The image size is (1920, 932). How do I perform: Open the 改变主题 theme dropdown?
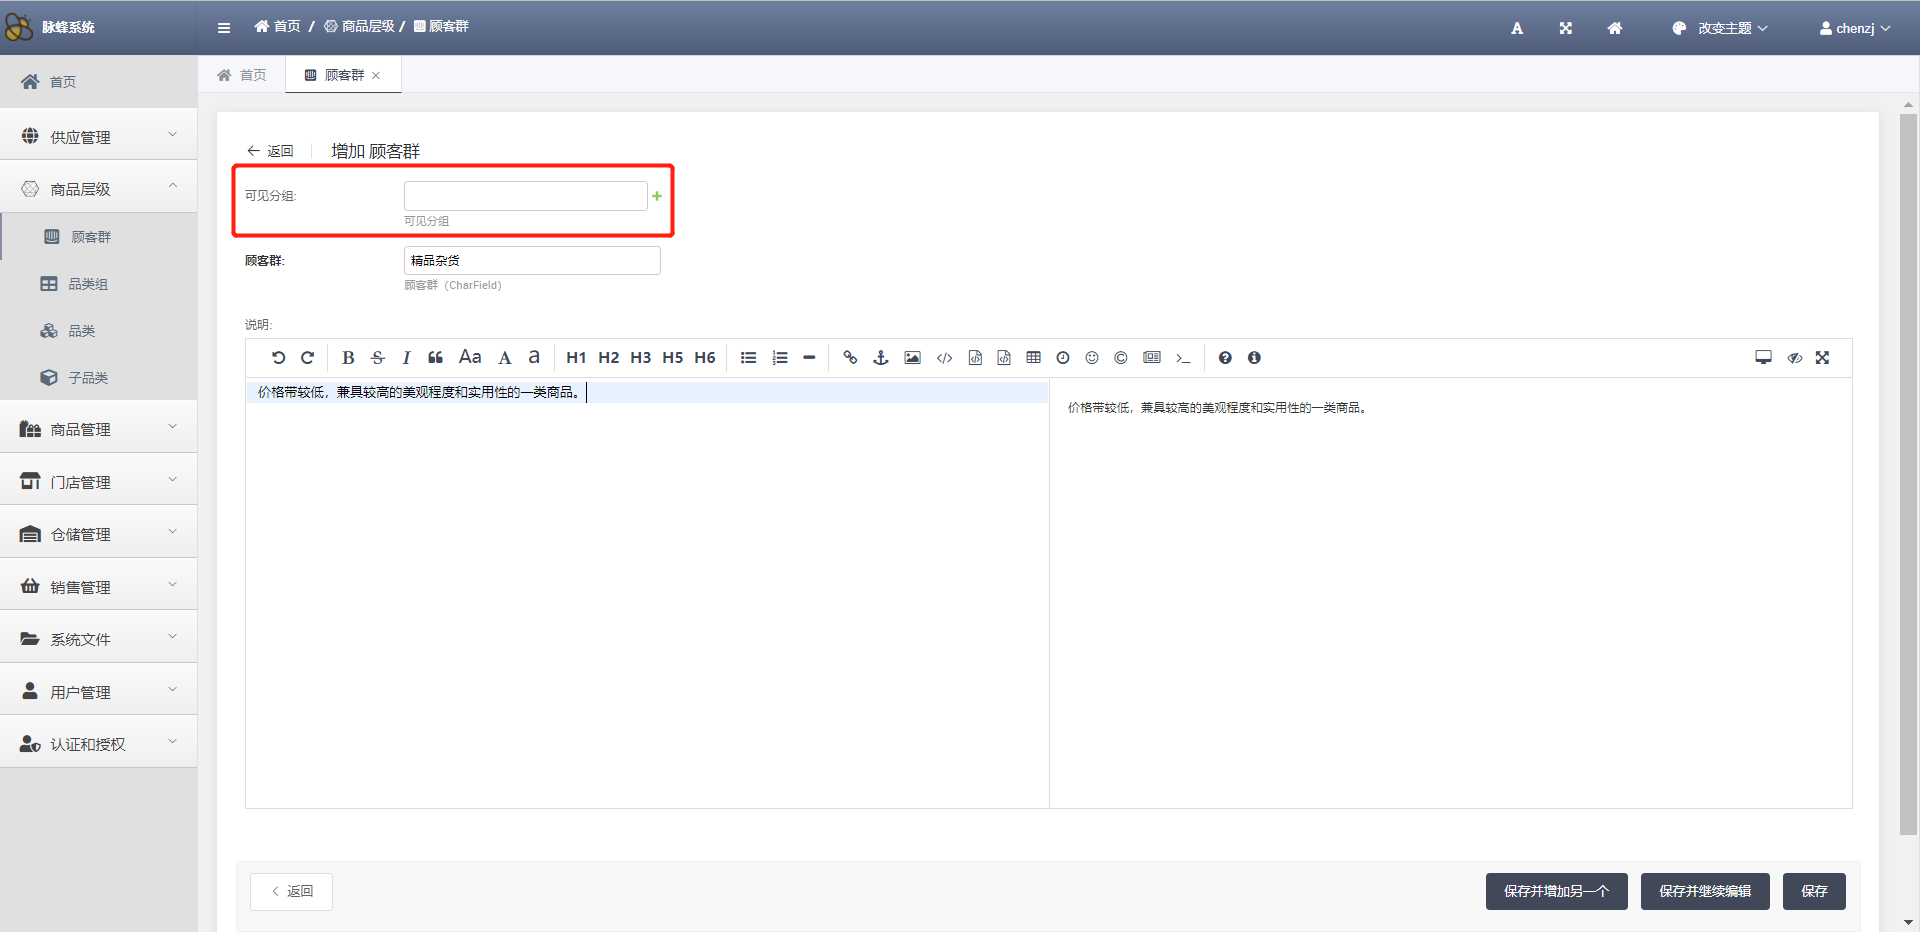(x=1721, y=28)
